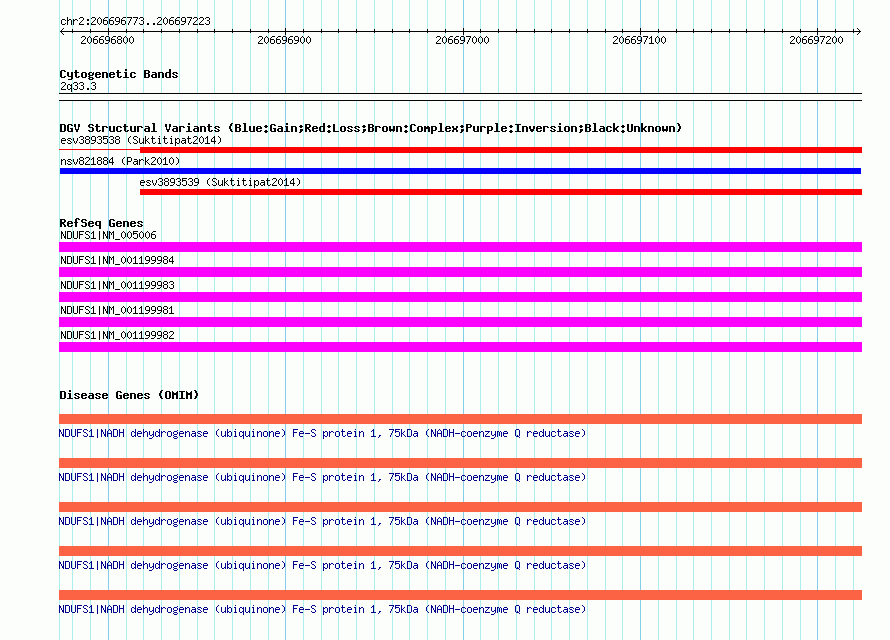Screen dimensions: 890x640
Task: Open the NDUFS1|NM_005006 transcript label
Action: click(x=108, y=235)
